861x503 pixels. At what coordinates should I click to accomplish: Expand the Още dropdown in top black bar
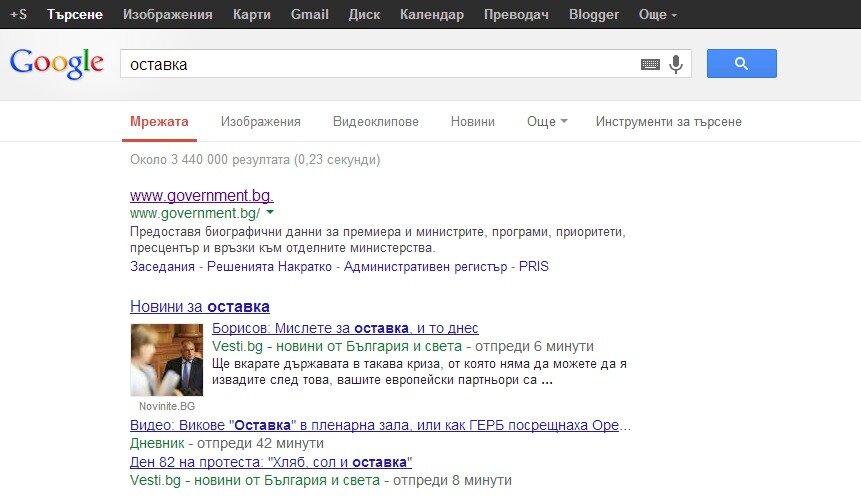coord(657,14)
